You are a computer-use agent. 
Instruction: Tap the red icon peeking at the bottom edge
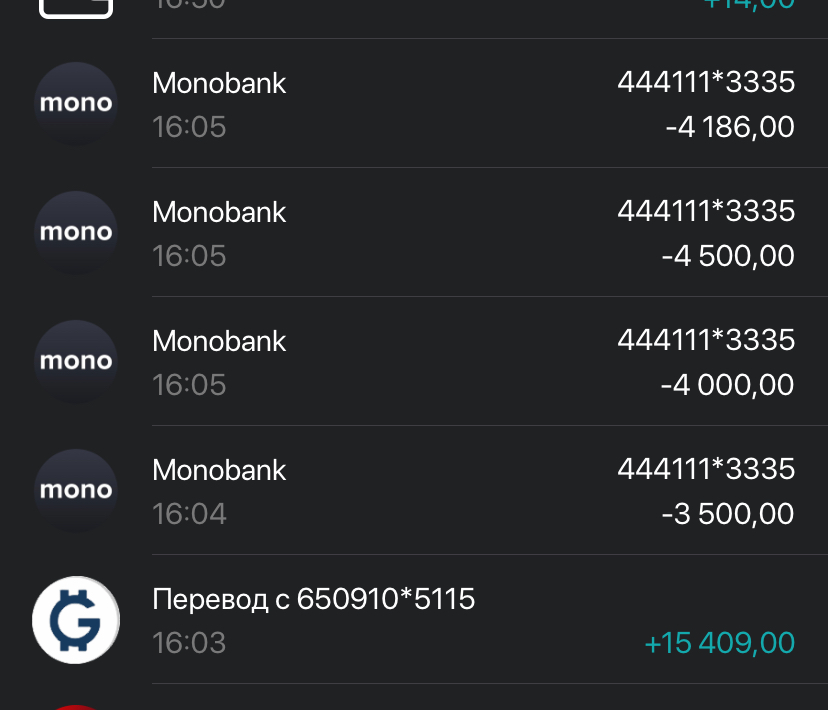pyautogui.click(x=76, y=706)
